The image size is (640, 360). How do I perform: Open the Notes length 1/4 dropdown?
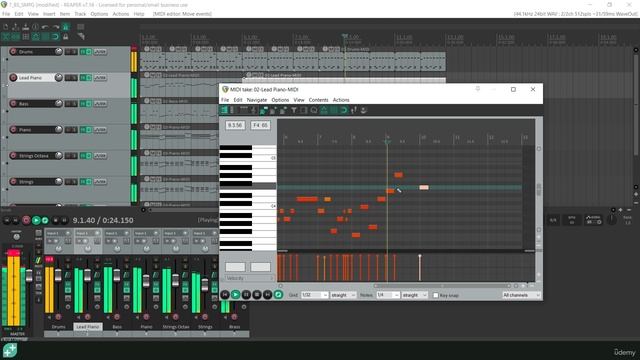pyautogui.click(x=388, y=295)
